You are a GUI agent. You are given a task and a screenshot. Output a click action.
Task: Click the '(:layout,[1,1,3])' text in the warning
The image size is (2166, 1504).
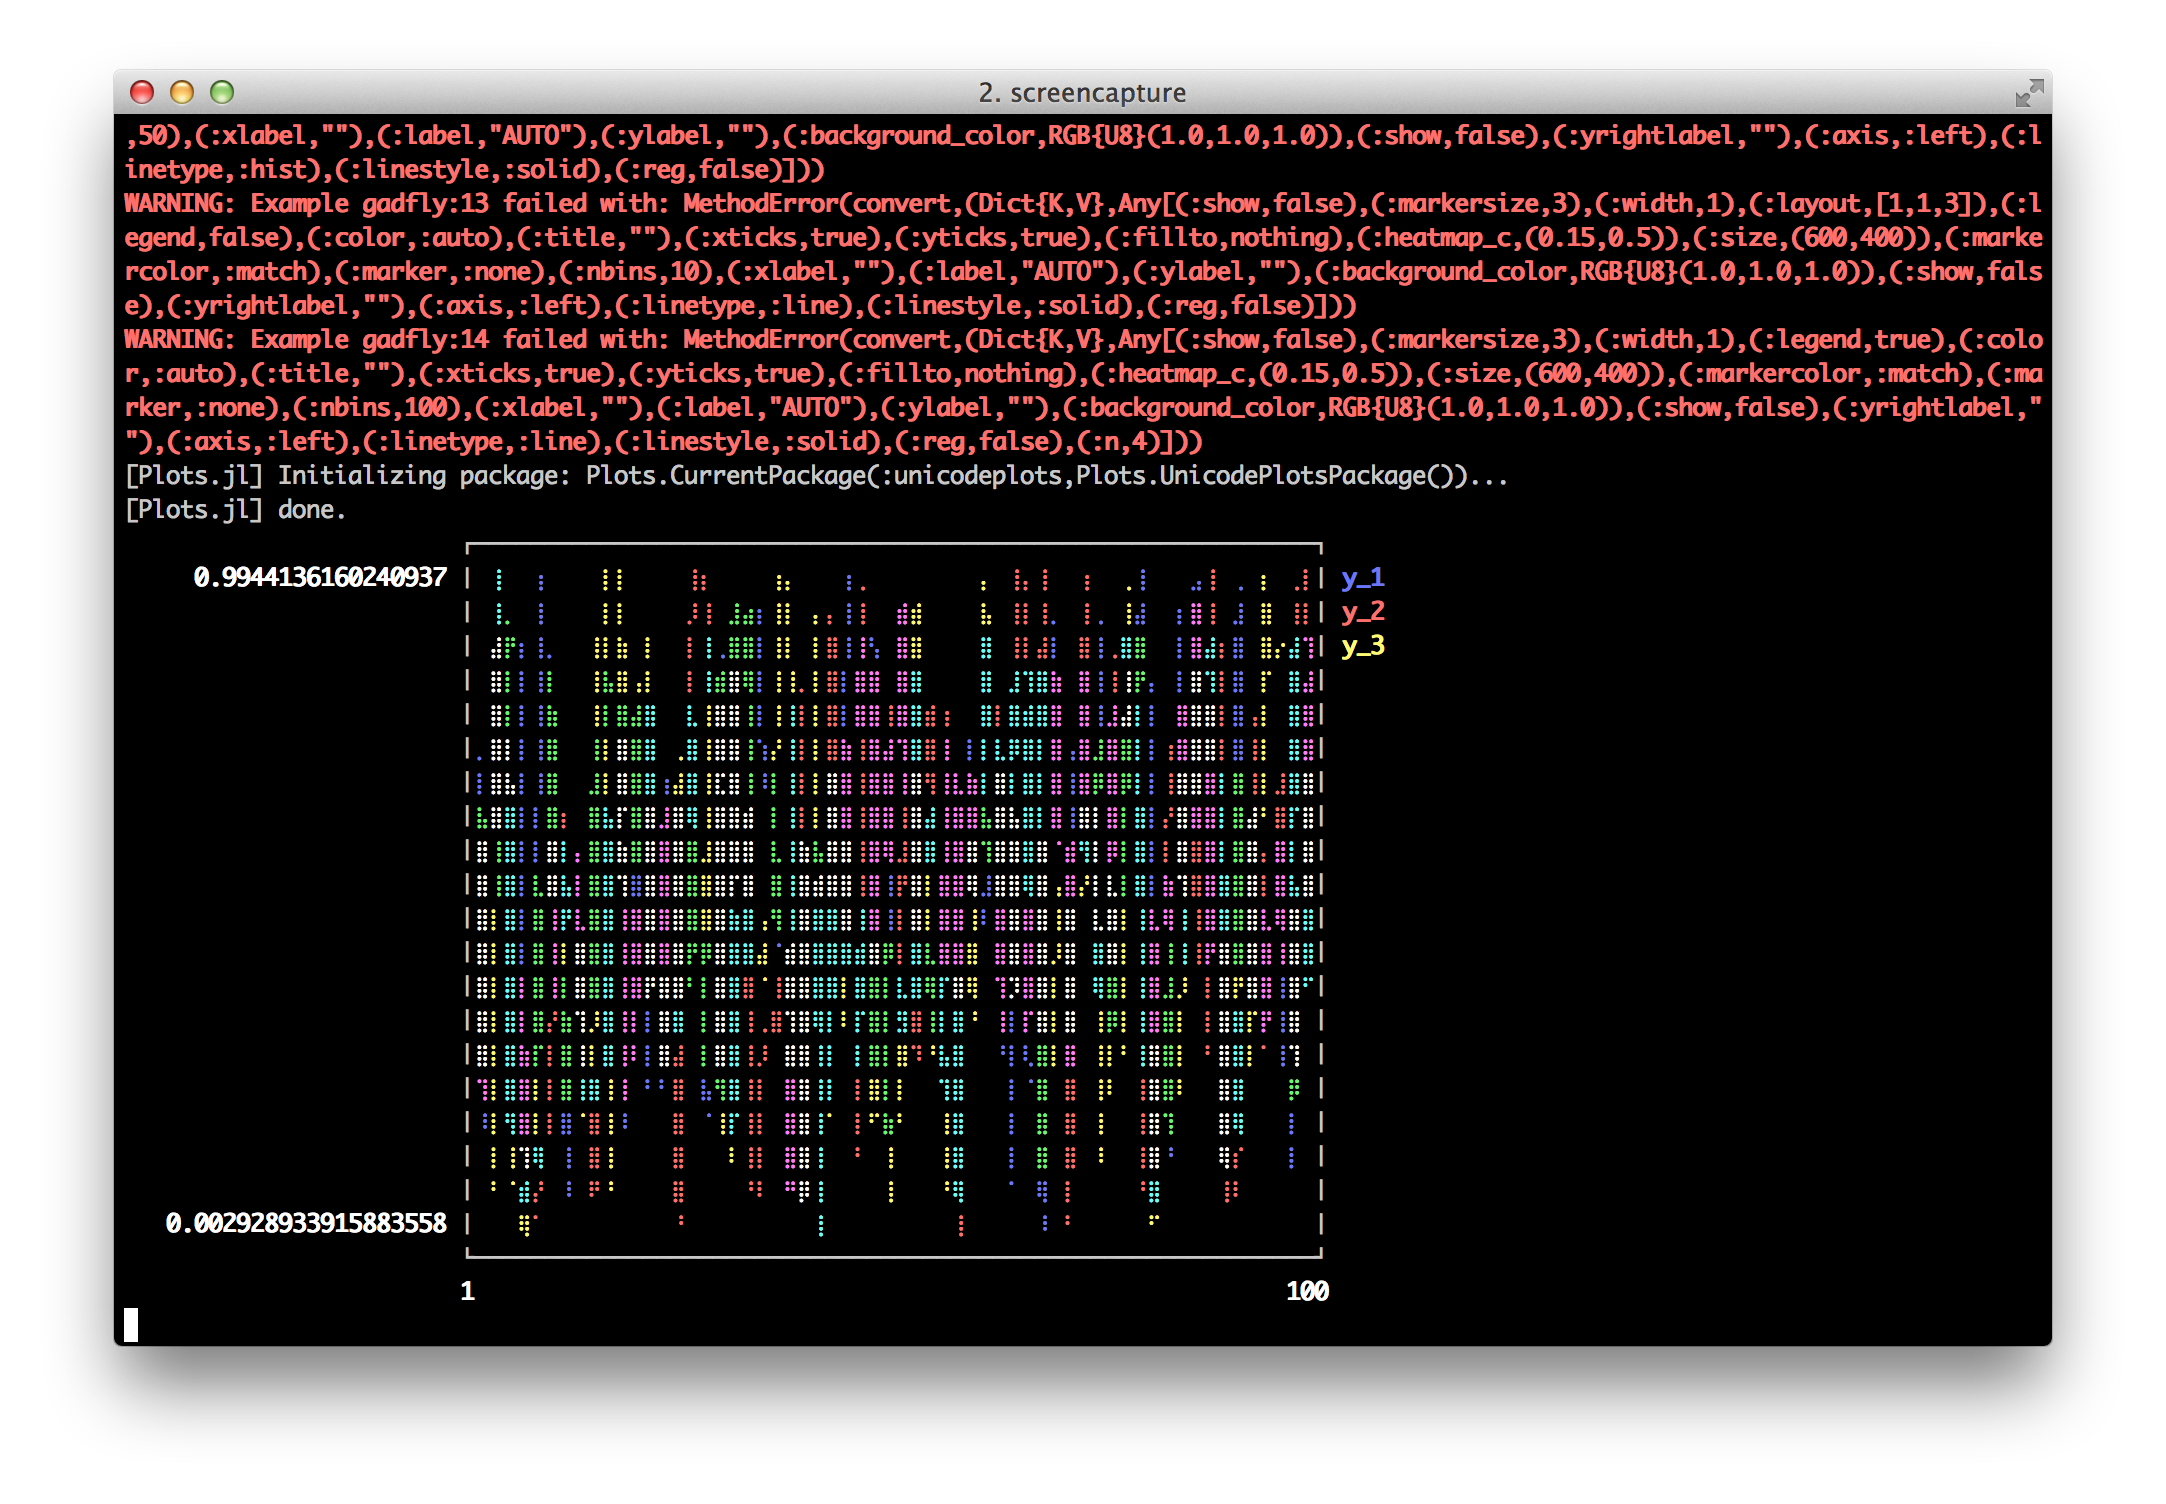pyautogui.click(x=1868, y=204)
